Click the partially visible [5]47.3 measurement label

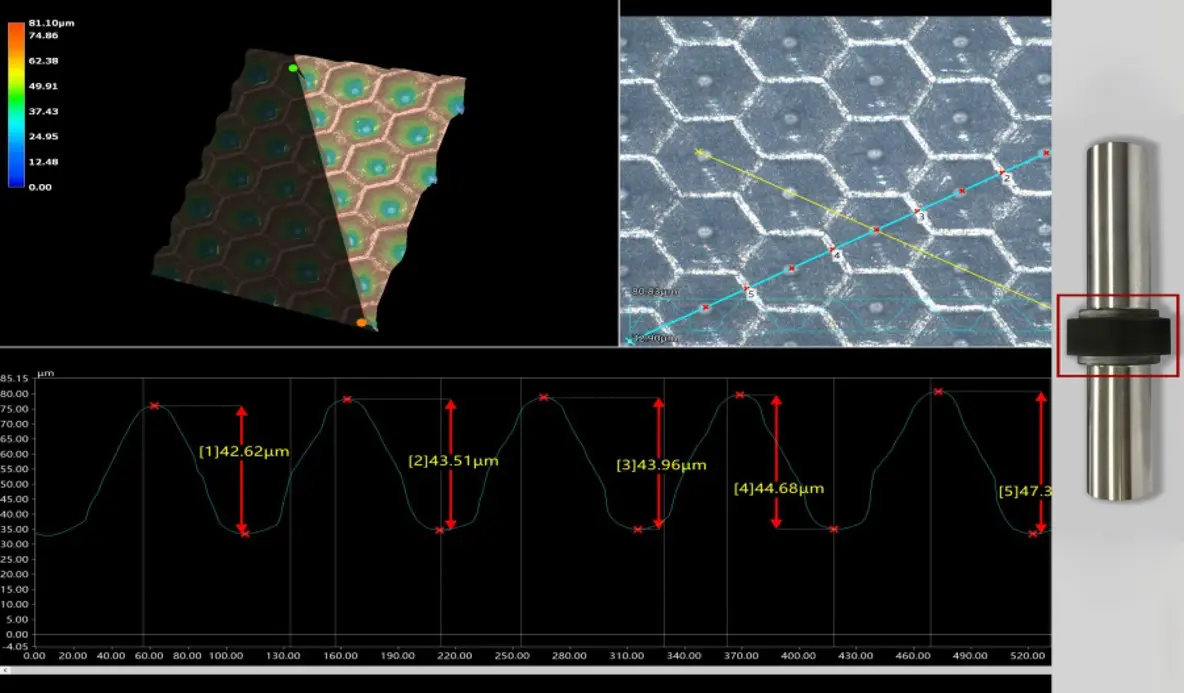coord(1023,491)
